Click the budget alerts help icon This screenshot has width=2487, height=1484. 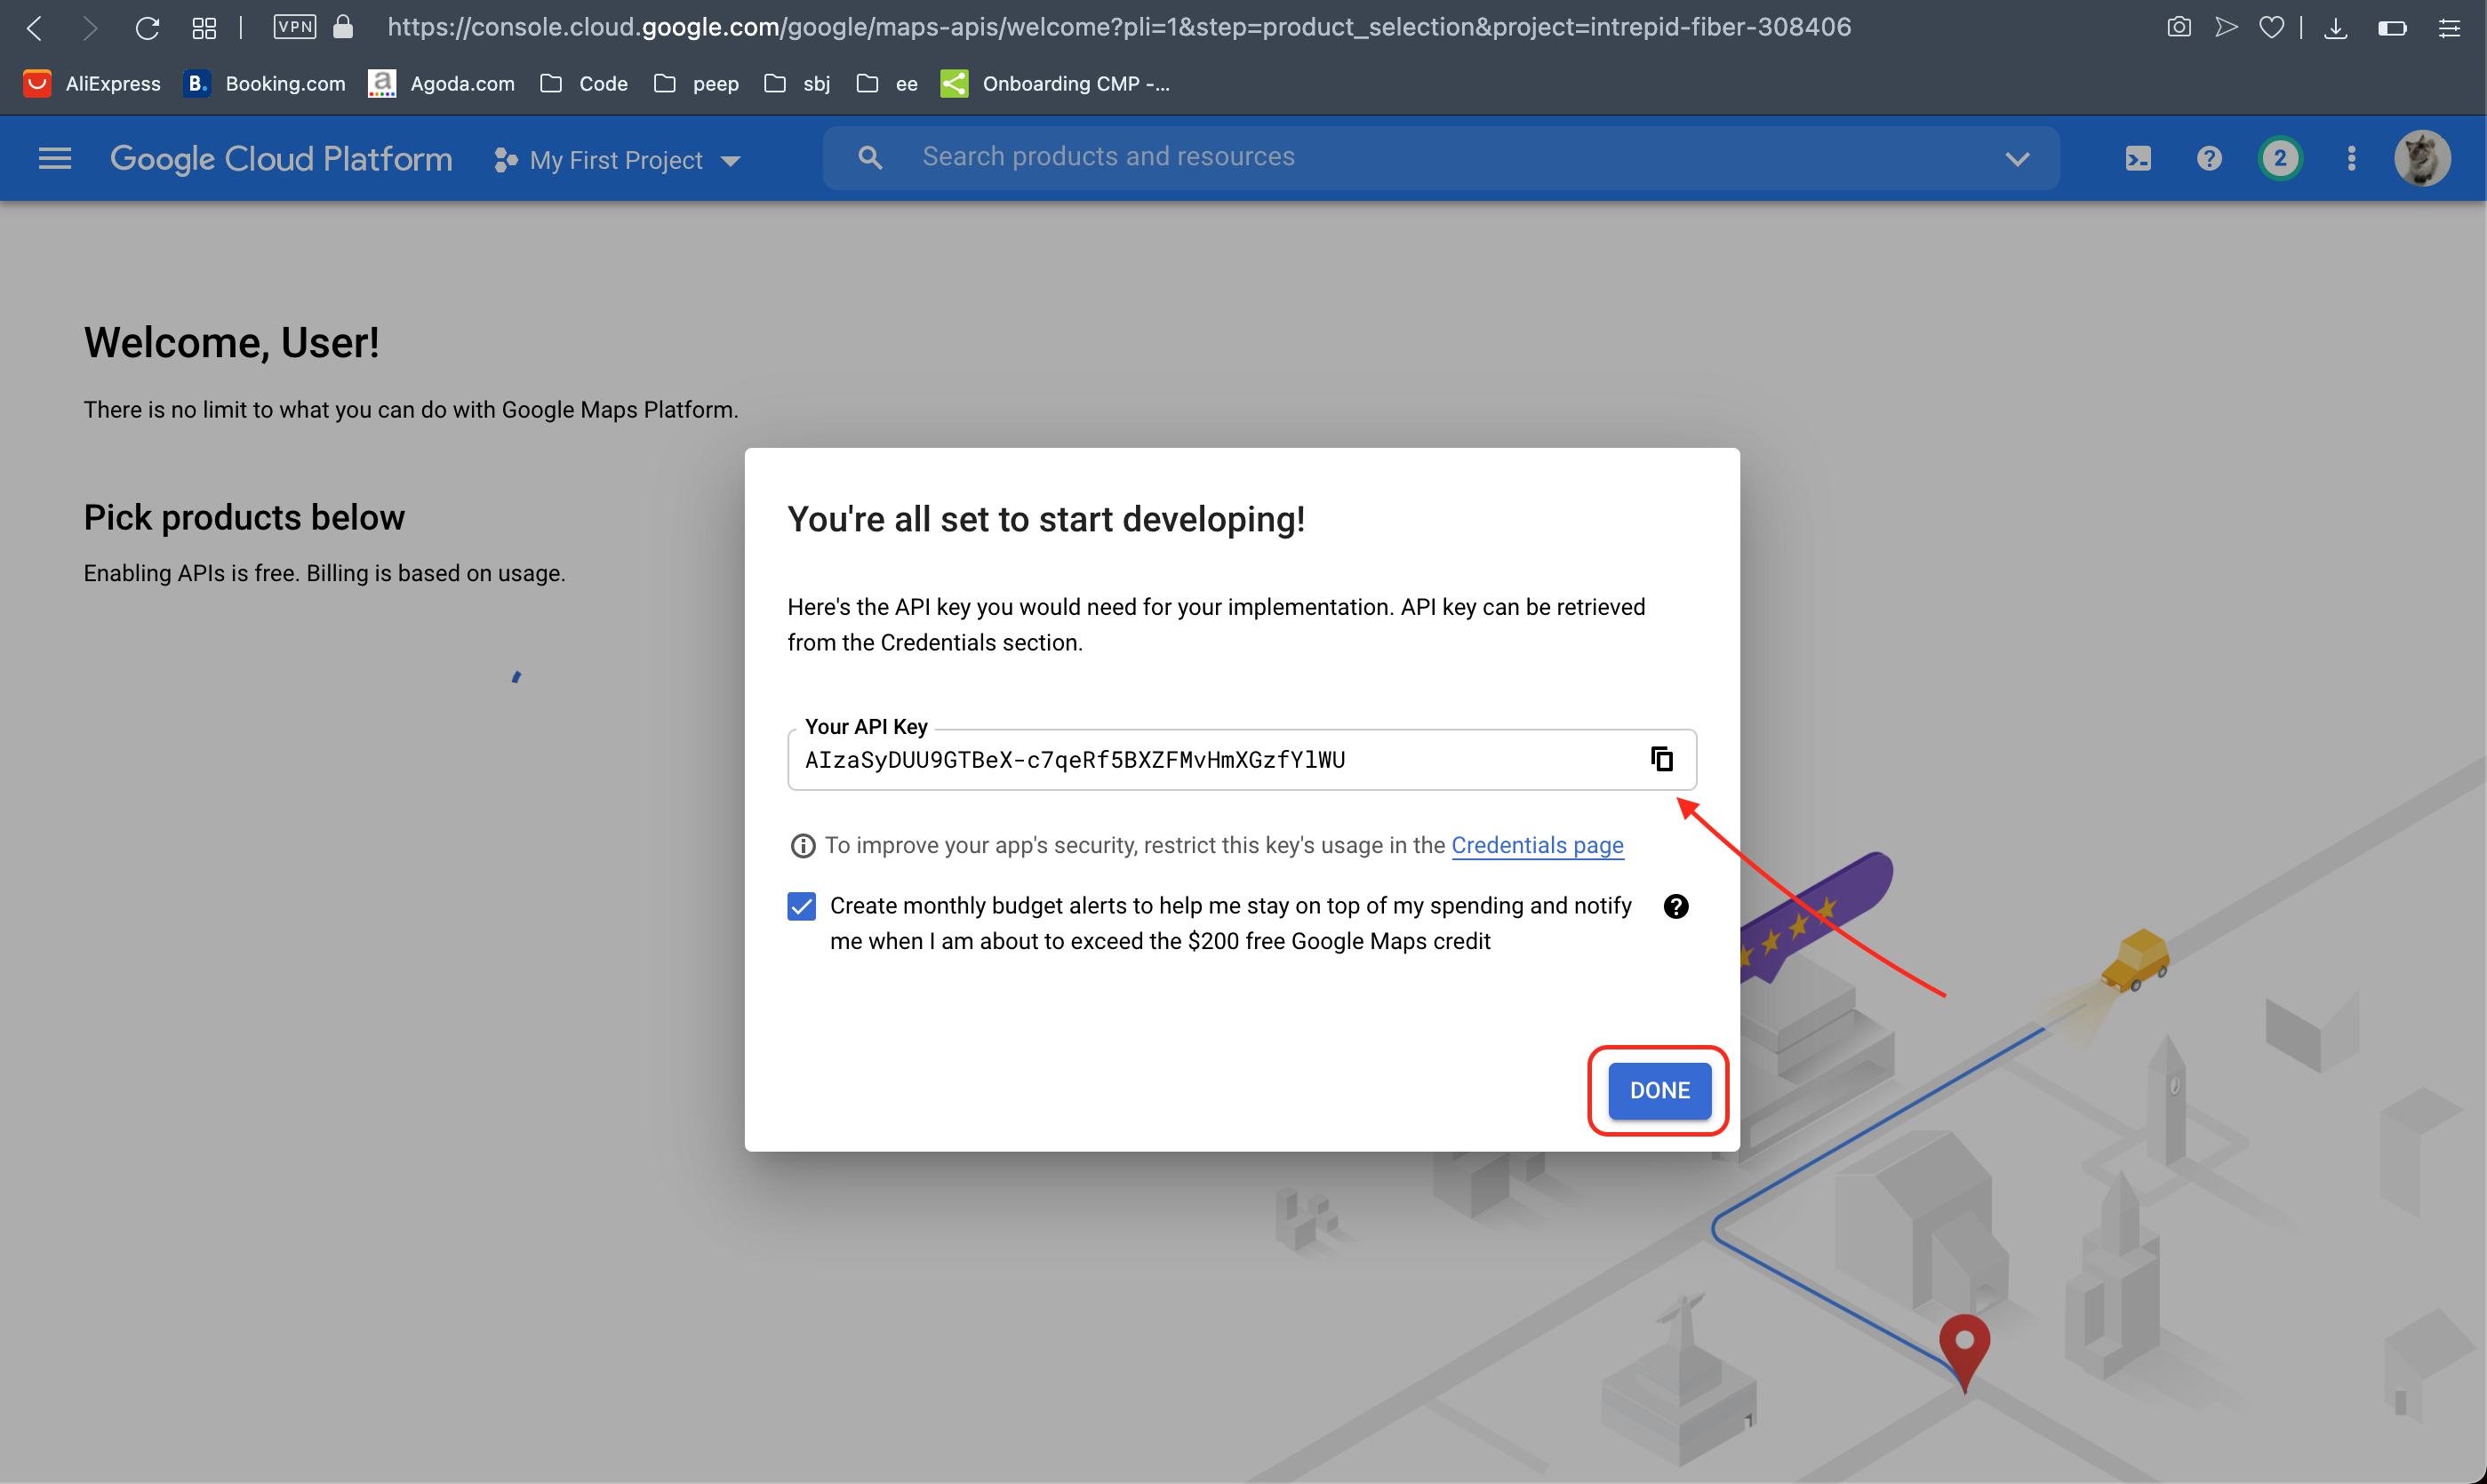coord(1676,906)
